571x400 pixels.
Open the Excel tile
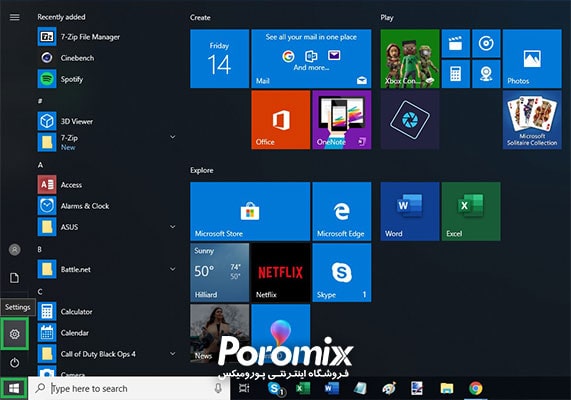[471, 211]
